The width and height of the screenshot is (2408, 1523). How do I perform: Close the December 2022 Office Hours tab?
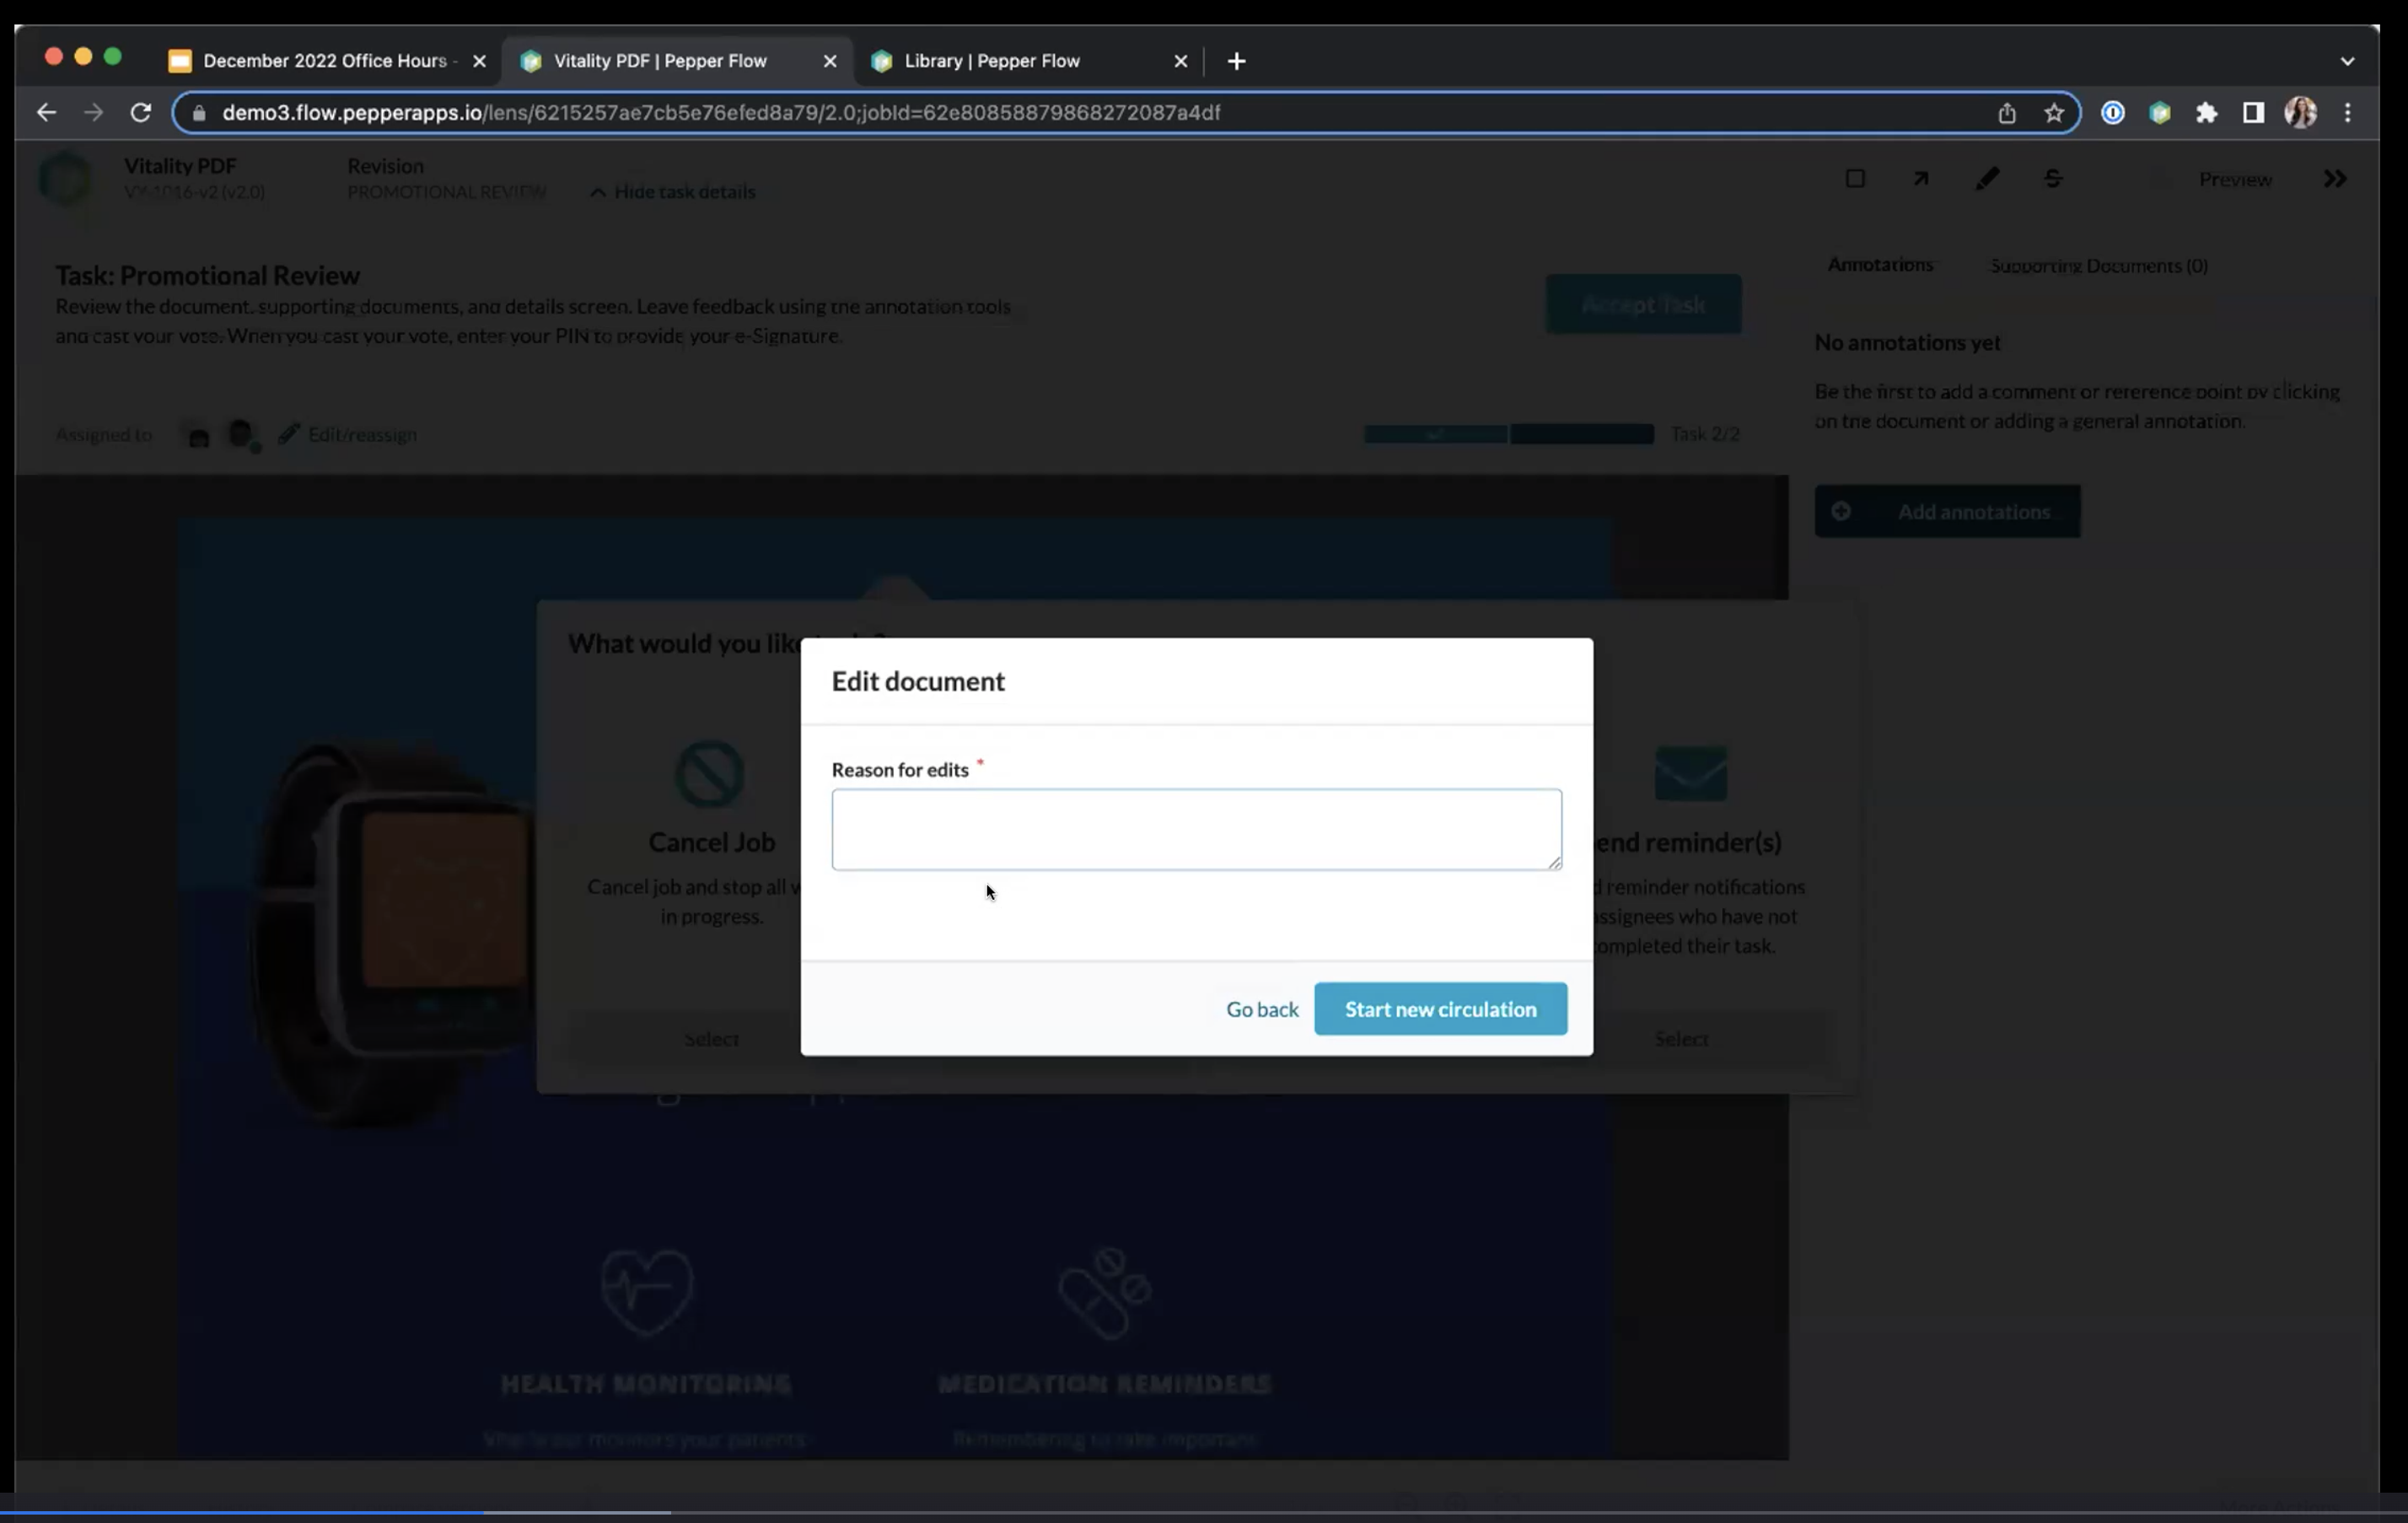pyautogui.click(x=480, y=61)
